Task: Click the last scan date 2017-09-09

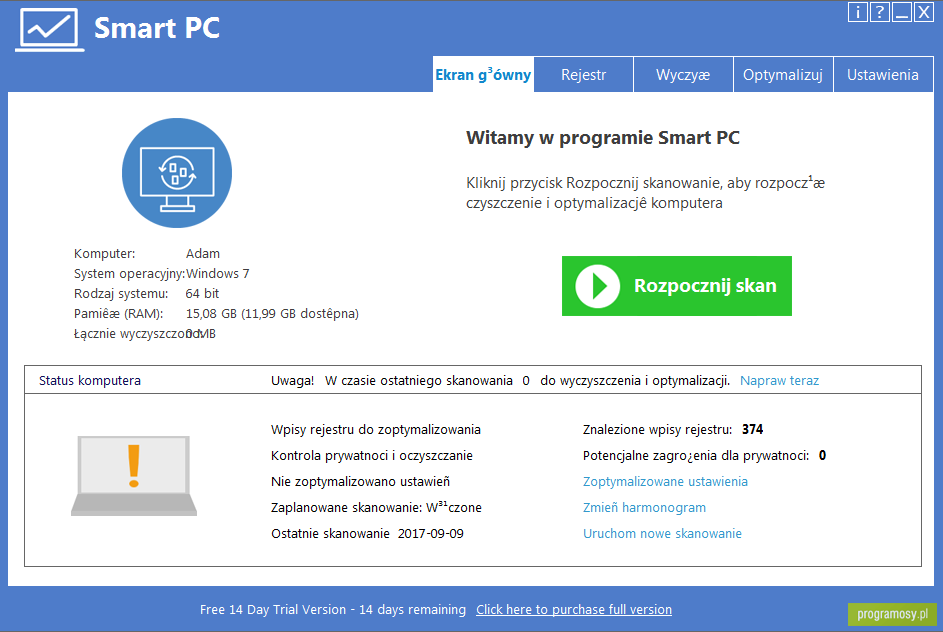Action: tap(431, 534)
